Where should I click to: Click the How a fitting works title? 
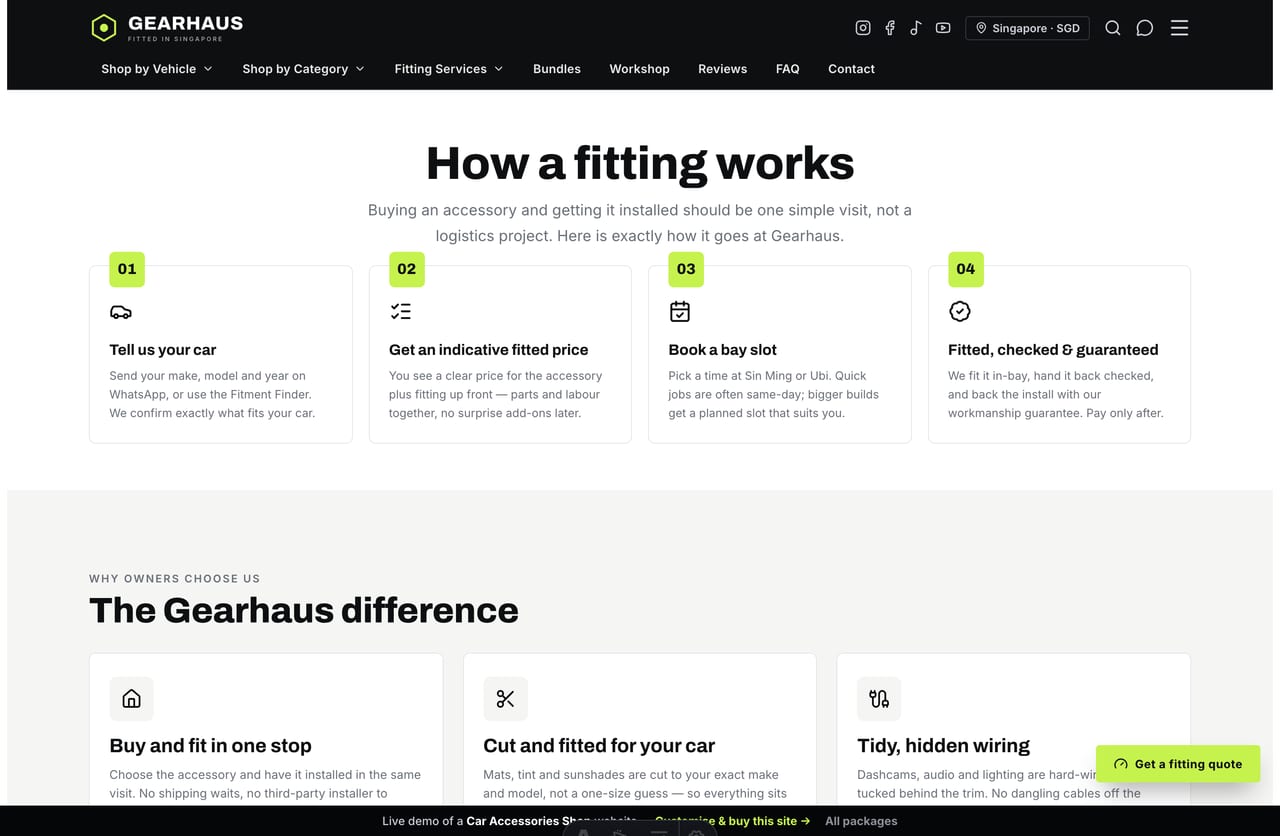click(x=640, y=164)
